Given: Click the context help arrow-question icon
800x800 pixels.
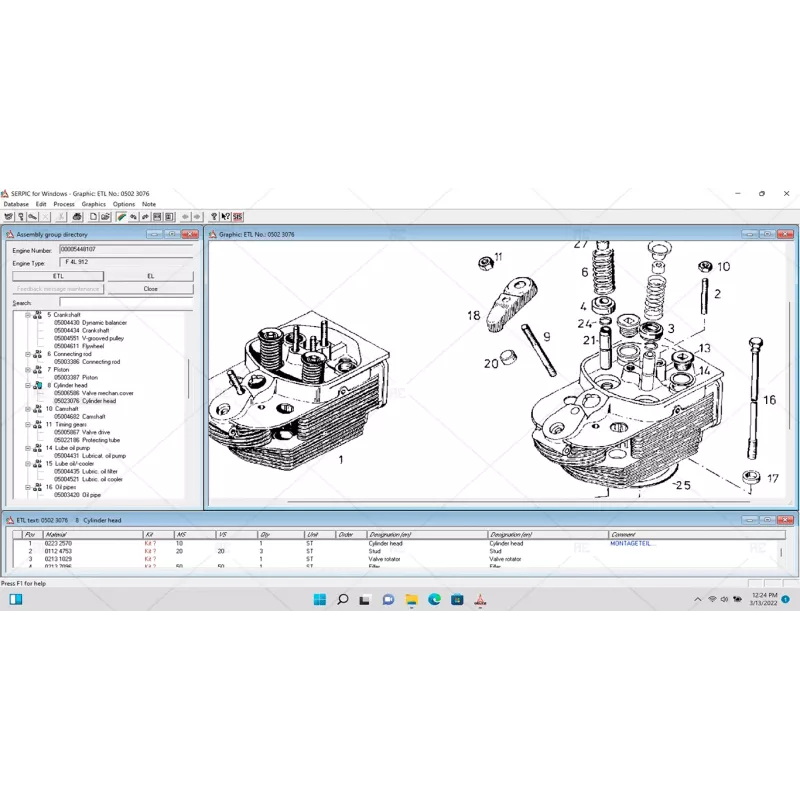Looking at the screenshot, I should 226,216.
